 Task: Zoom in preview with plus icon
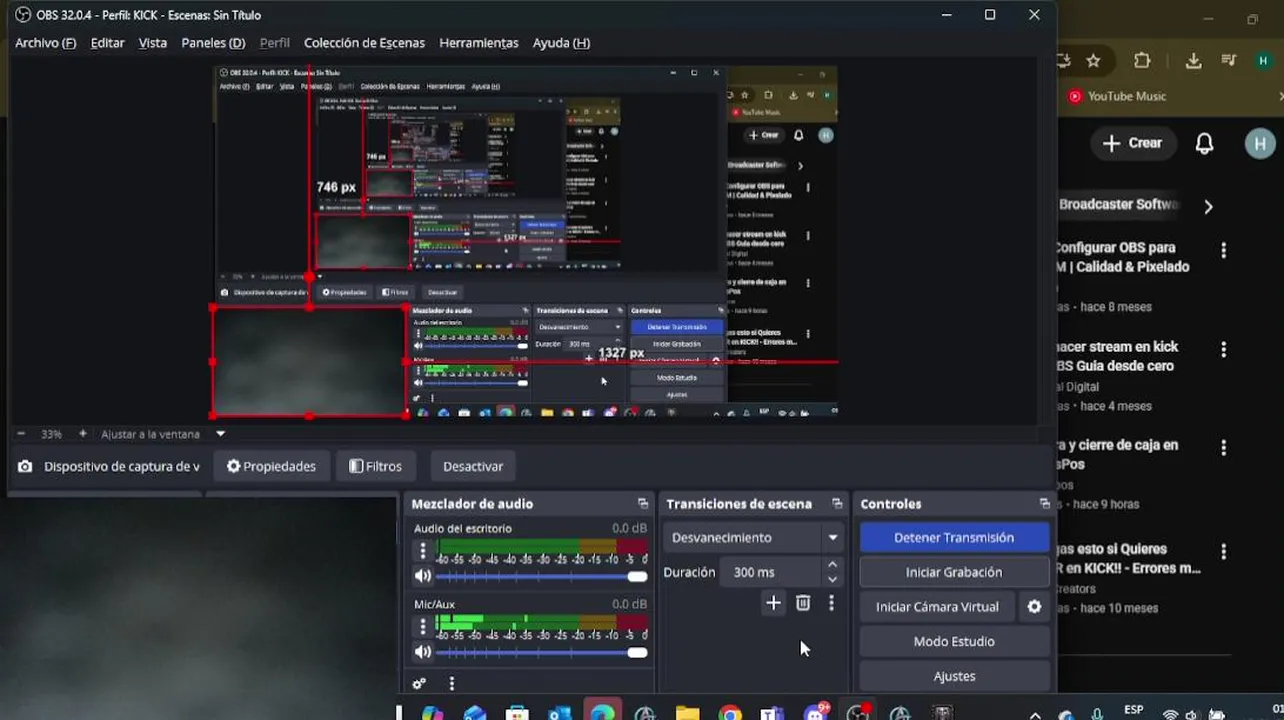[83, 434]
